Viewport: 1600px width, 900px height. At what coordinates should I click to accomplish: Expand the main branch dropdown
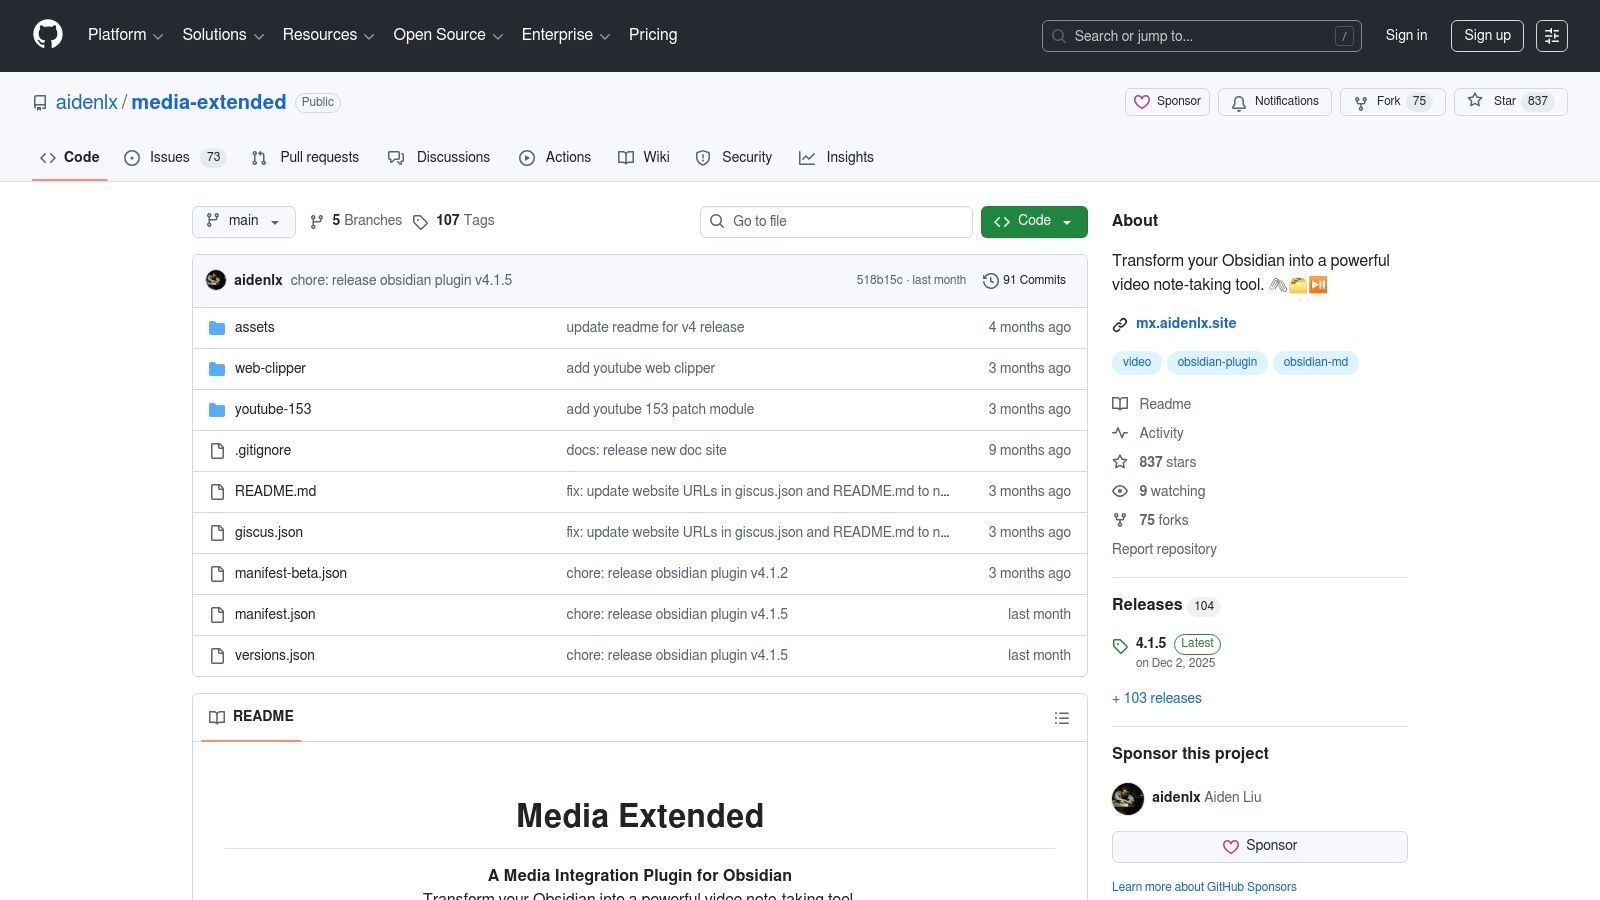point(243,221)
